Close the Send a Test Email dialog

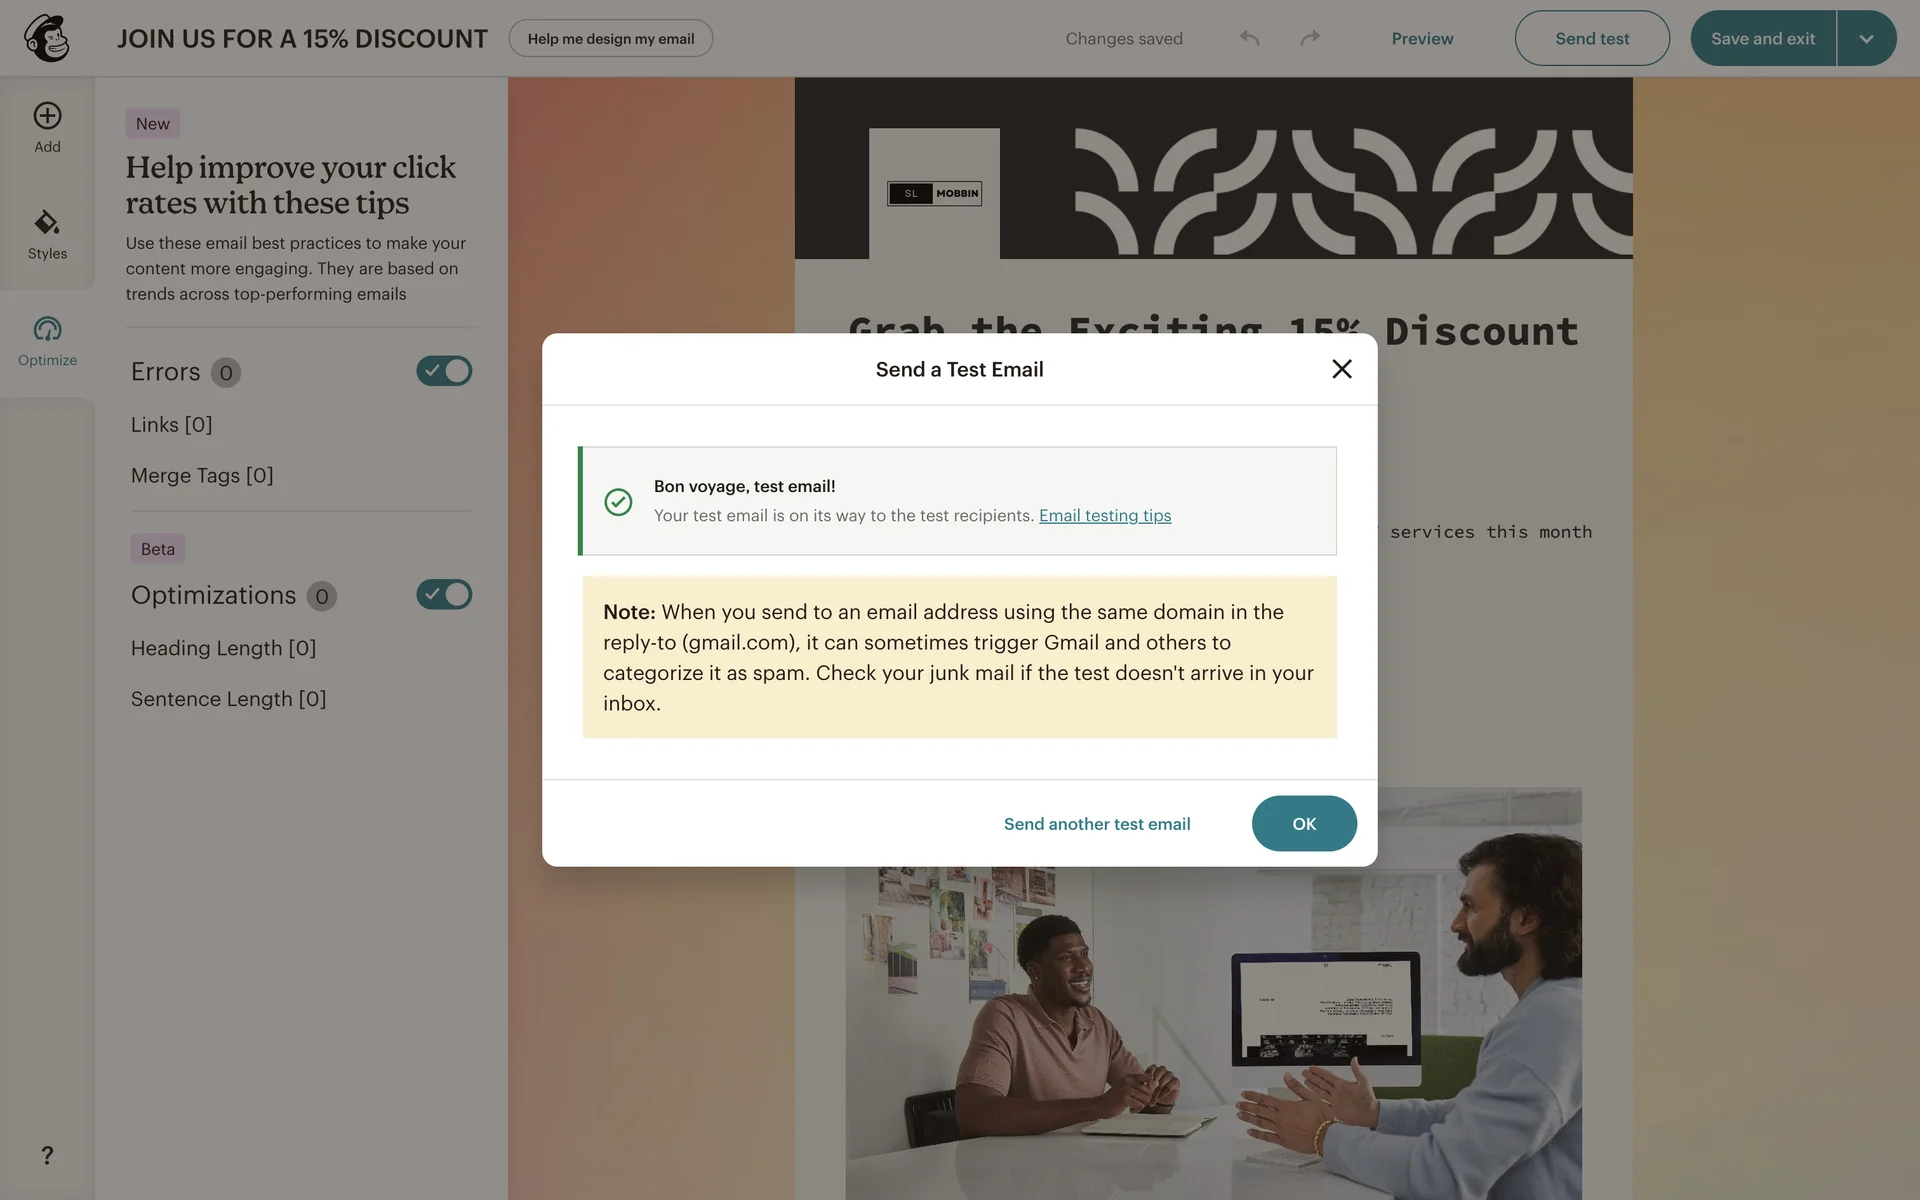pyautogui.click(x=1342, y=369)
